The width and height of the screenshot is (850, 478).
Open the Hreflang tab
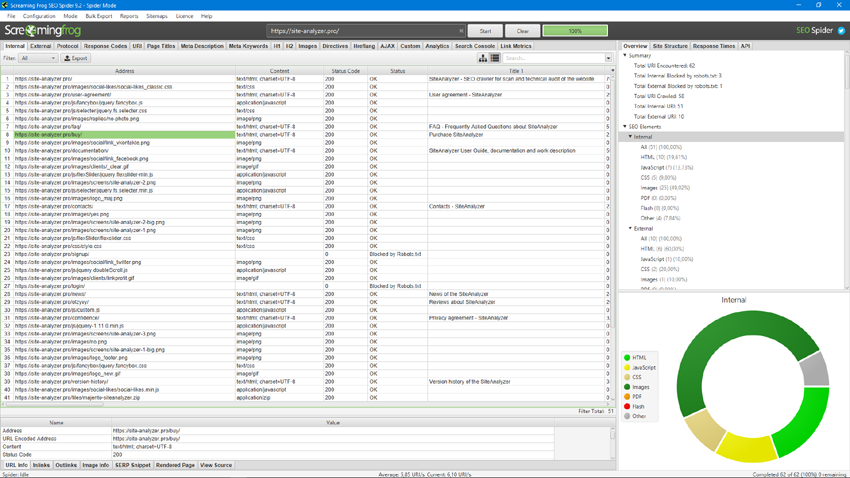[x=364, y=46]
